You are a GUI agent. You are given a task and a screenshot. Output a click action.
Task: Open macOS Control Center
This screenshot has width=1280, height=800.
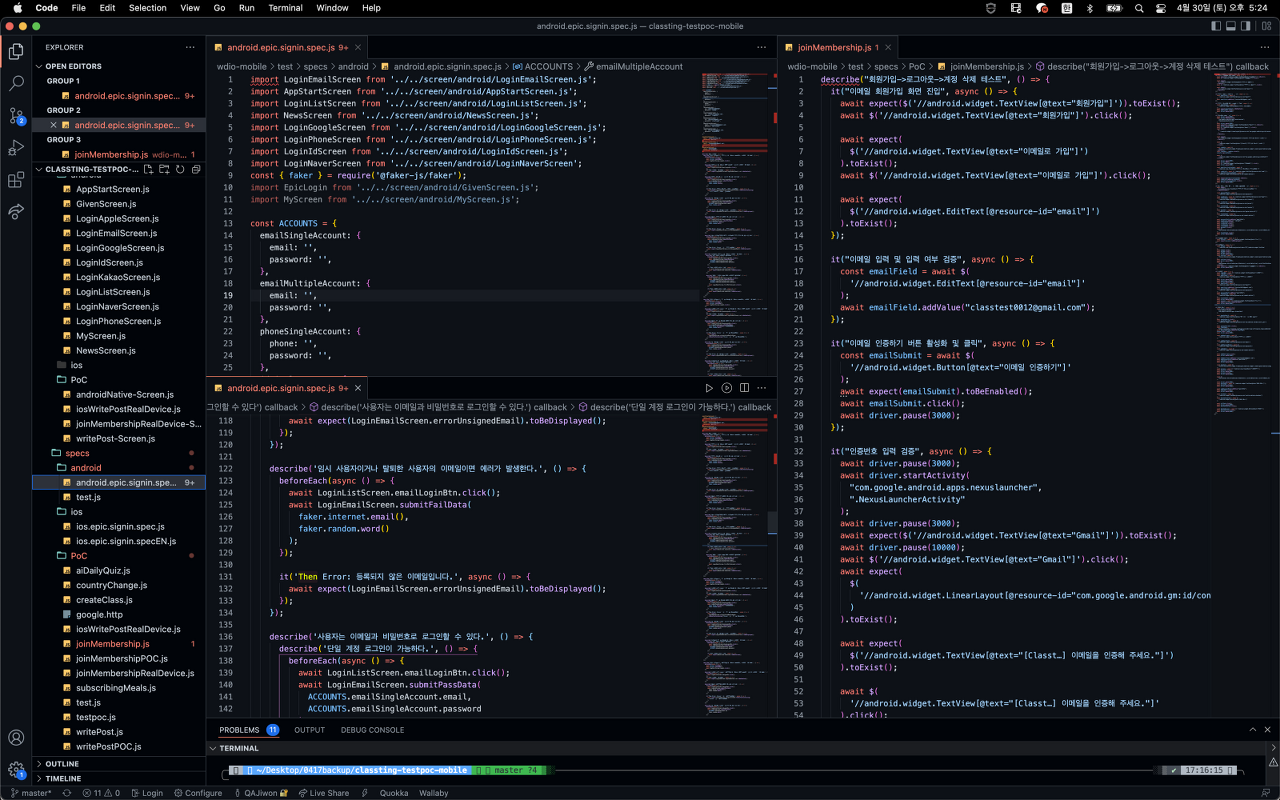[x=1163, y=8]
